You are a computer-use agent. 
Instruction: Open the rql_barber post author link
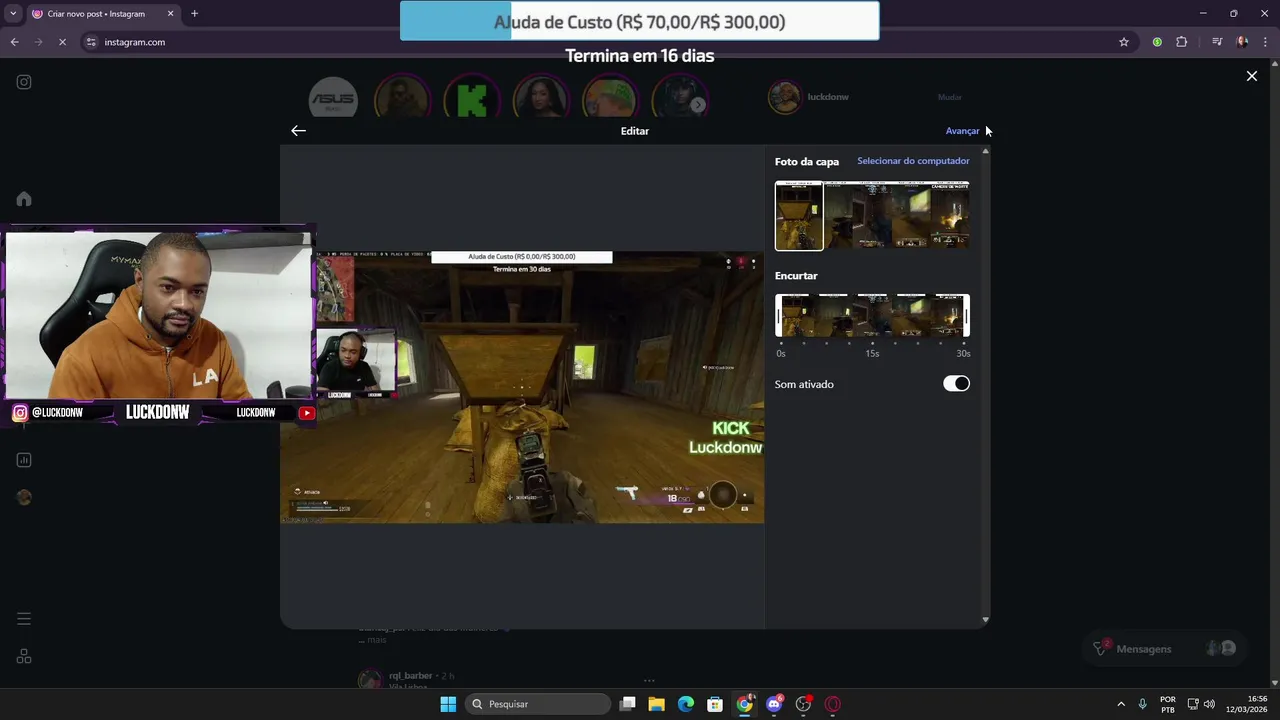pos(410,676)
